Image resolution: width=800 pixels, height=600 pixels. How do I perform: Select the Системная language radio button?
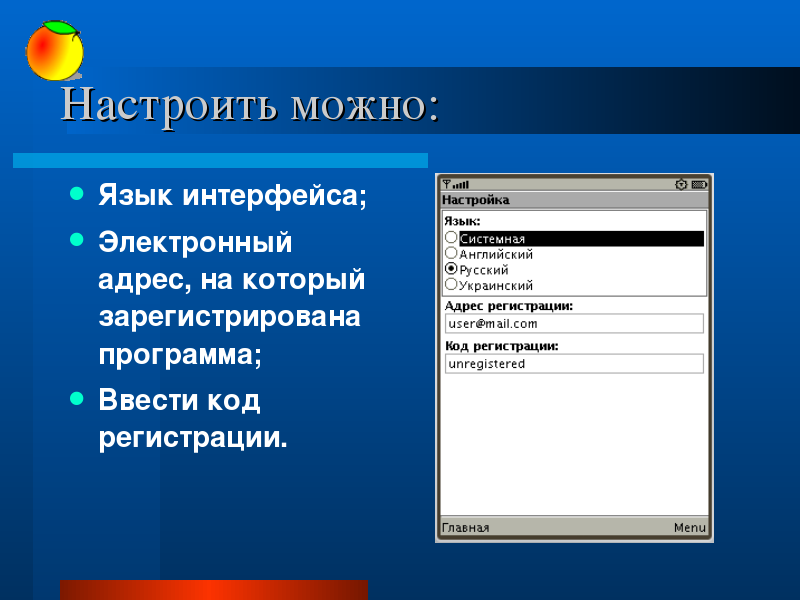click(451, 238)
